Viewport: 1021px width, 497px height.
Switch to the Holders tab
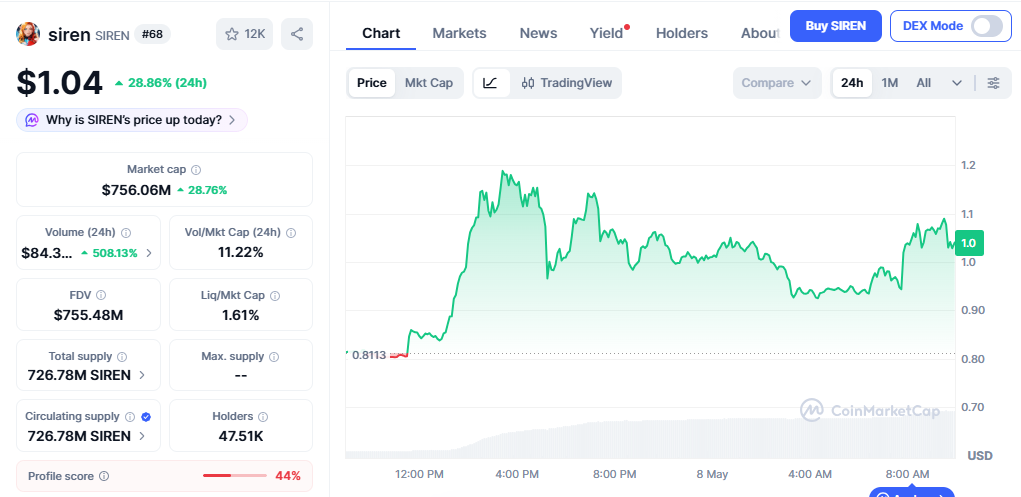[682, 33]
